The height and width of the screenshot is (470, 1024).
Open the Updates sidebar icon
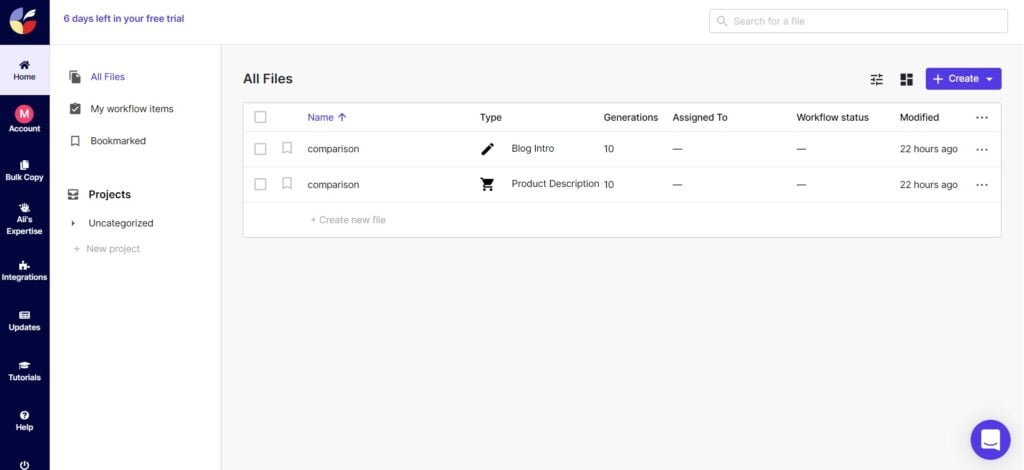coord(24,321)
